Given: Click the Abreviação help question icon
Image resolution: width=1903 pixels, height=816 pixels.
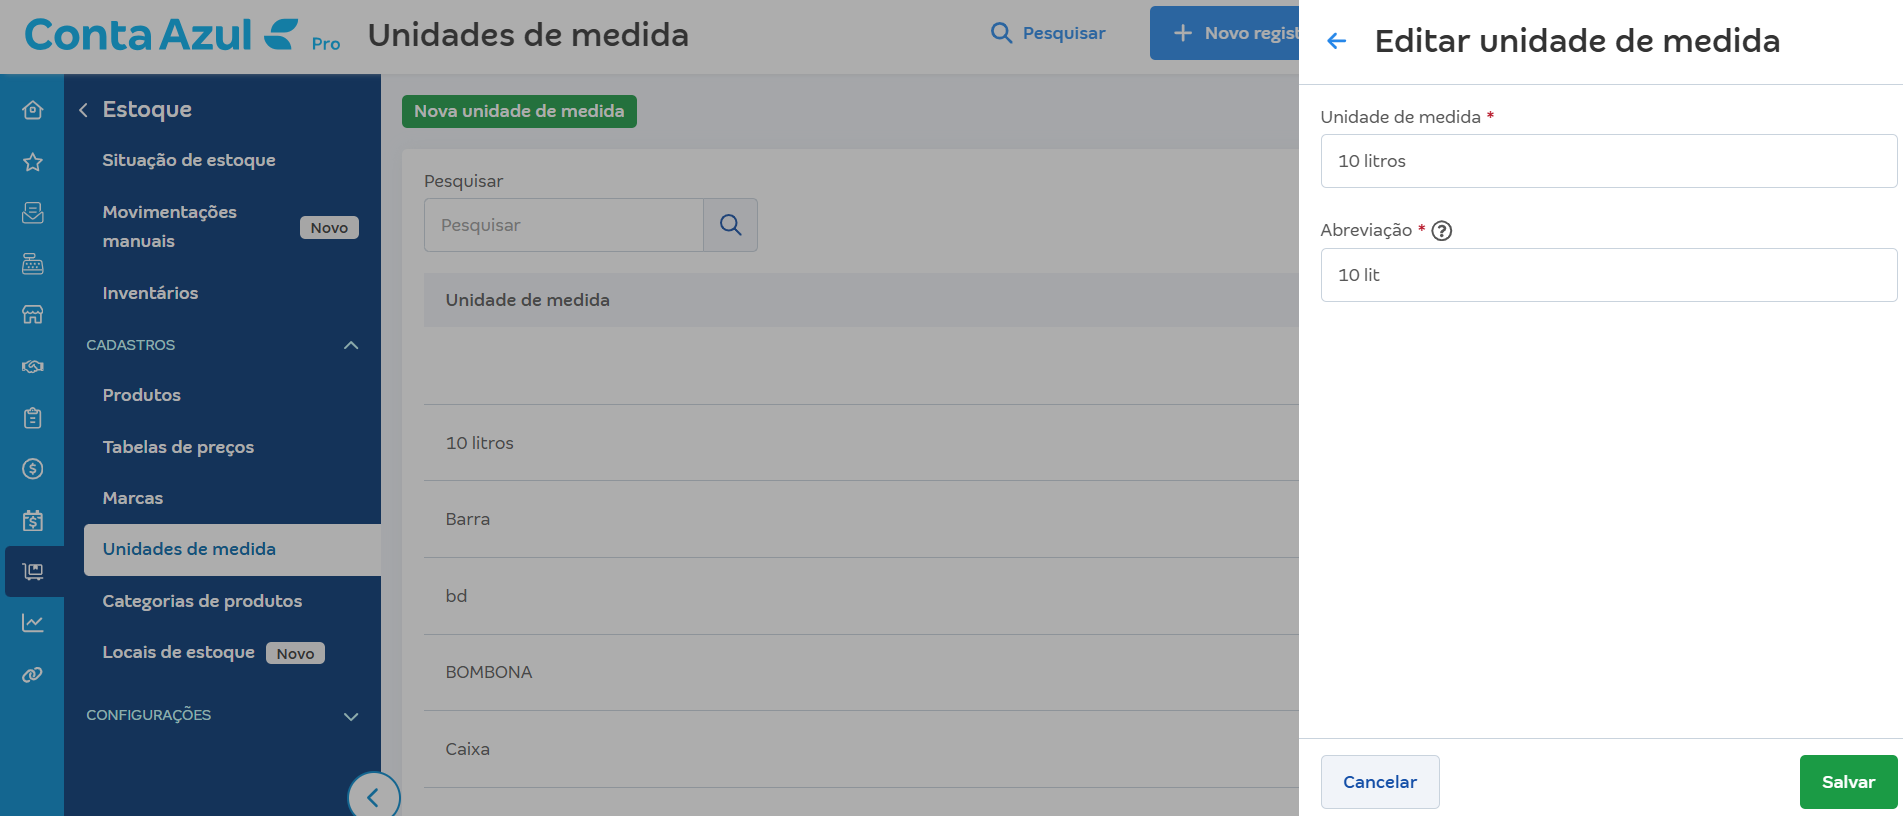Looking at the screenshot, I should tap(1441, 231).
